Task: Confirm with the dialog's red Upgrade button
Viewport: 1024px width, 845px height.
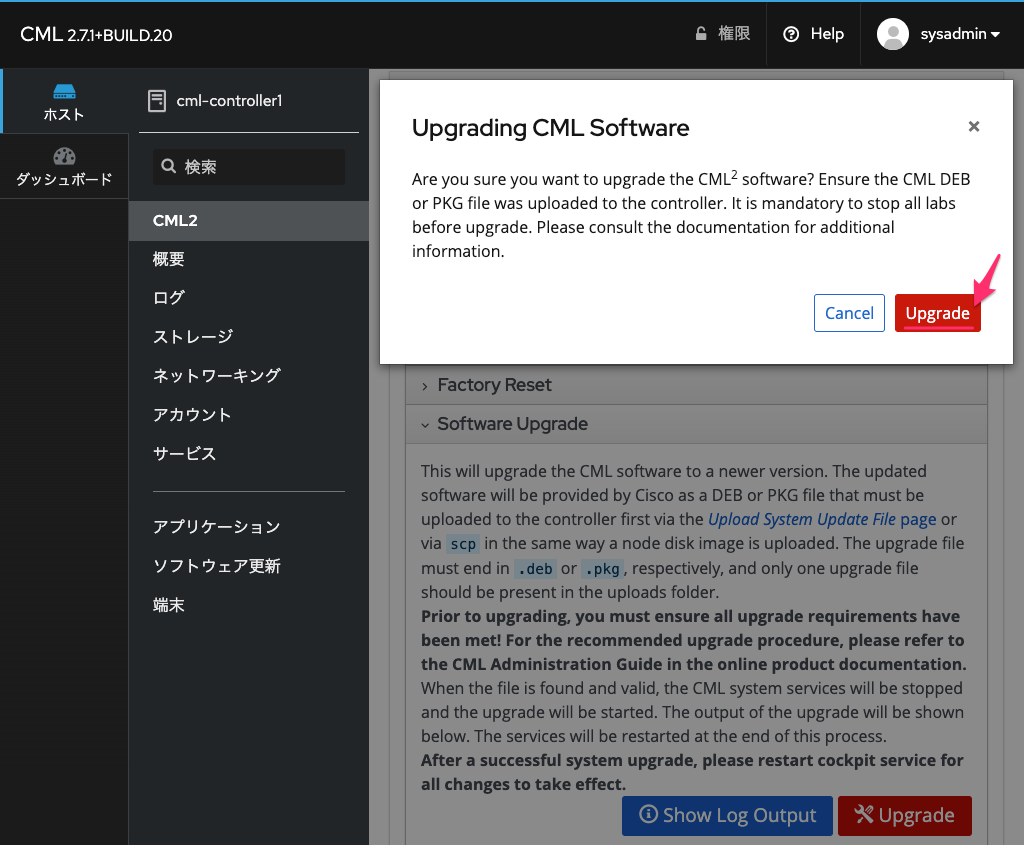Action: 937,313
